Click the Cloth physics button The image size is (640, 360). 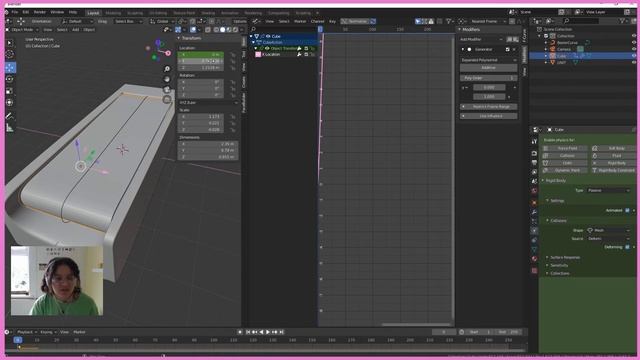pyautogui.click(x=565, y=163)
